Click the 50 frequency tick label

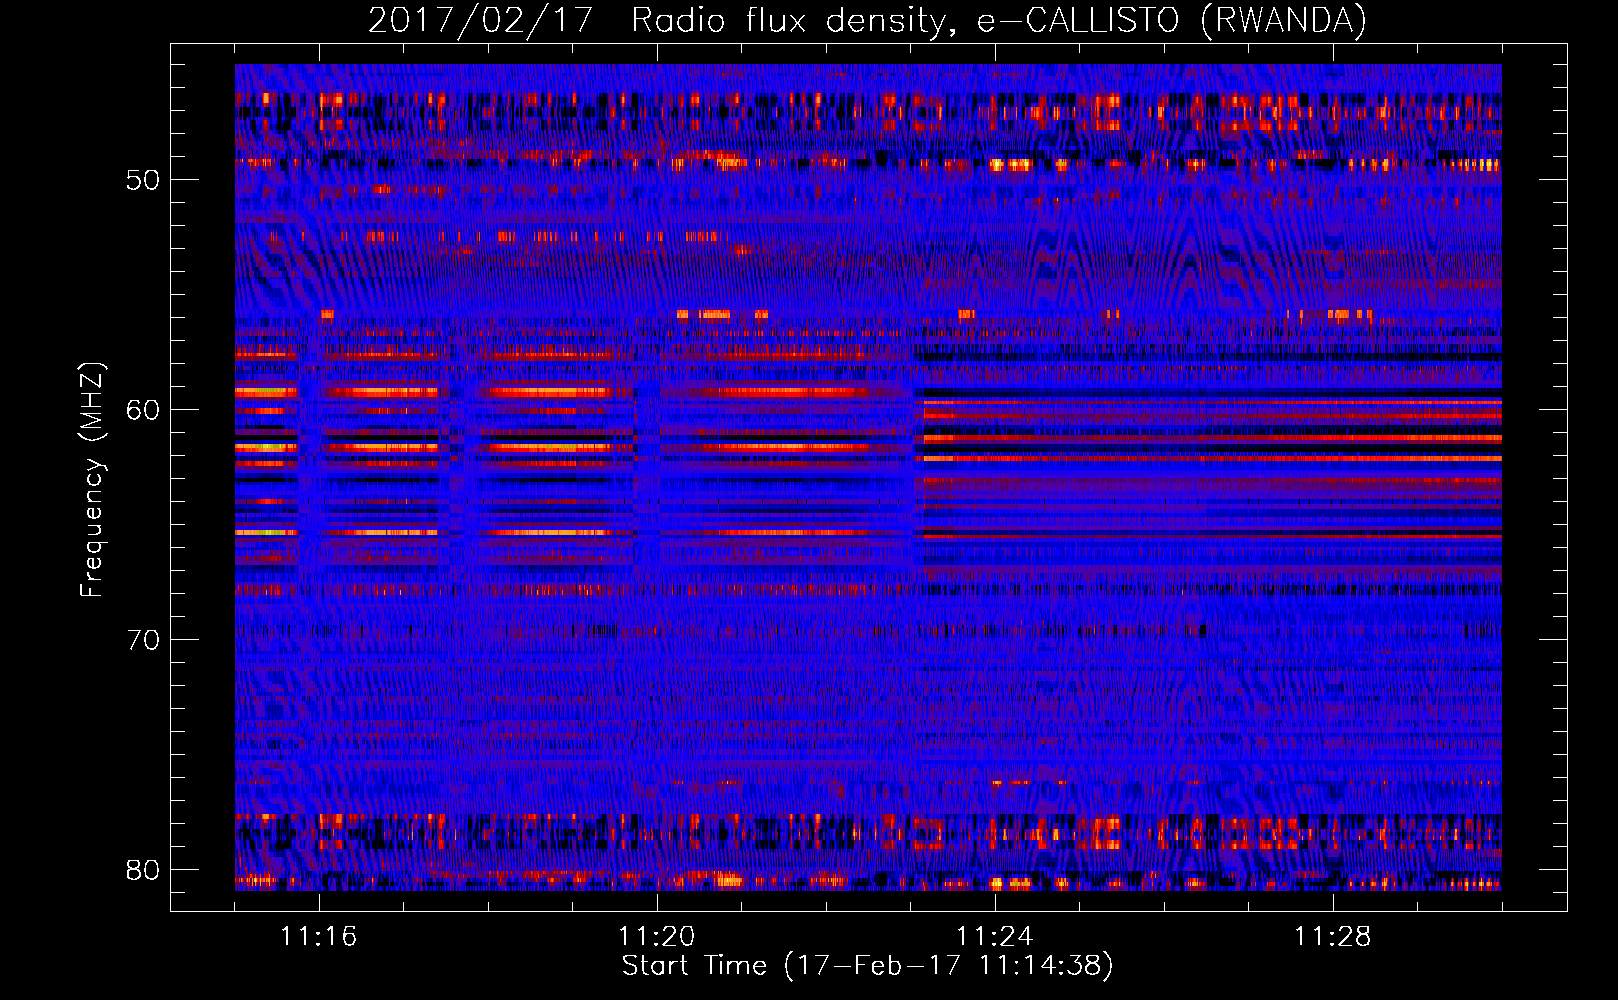coord(143,180)
